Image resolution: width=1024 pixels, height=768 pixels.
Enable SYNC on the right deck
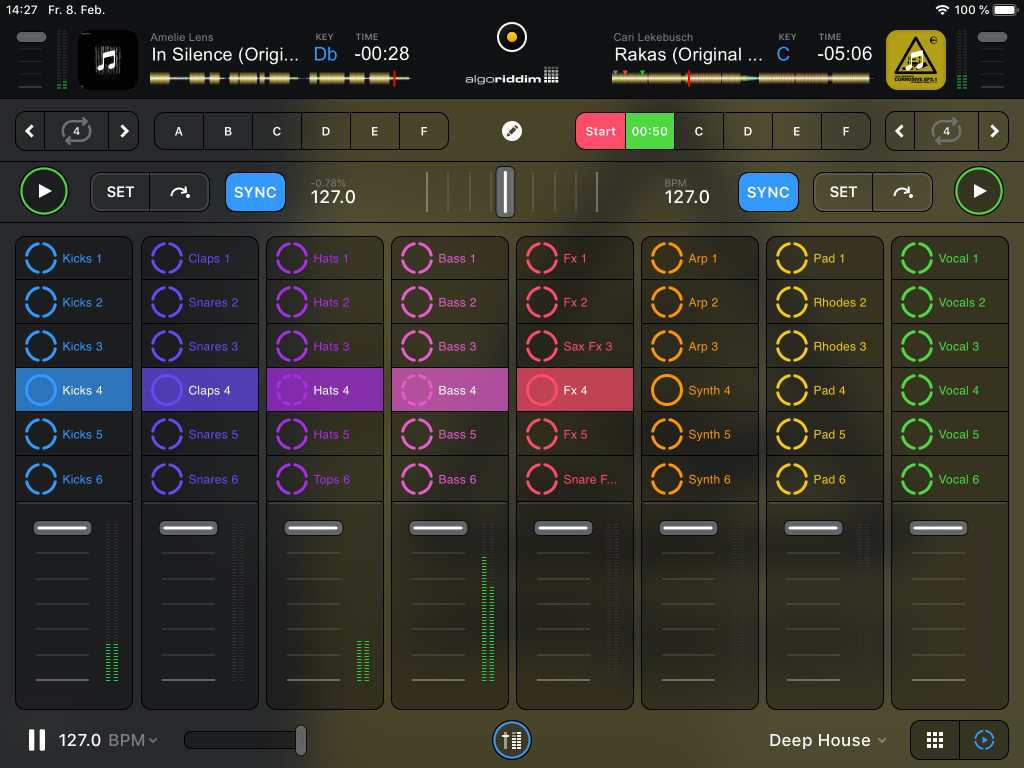pyautogui.click(x=768, y=191)
